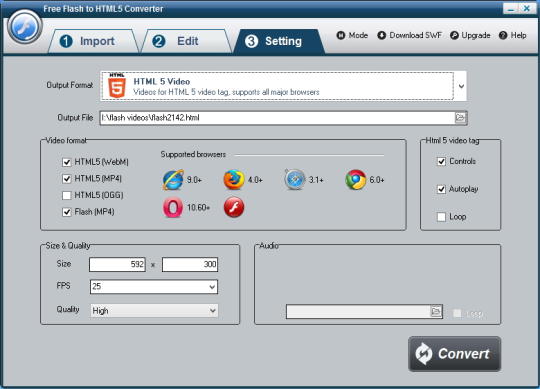Click step number 1 circle icon
The image size is (540, 389).
(x=66, y=41)
